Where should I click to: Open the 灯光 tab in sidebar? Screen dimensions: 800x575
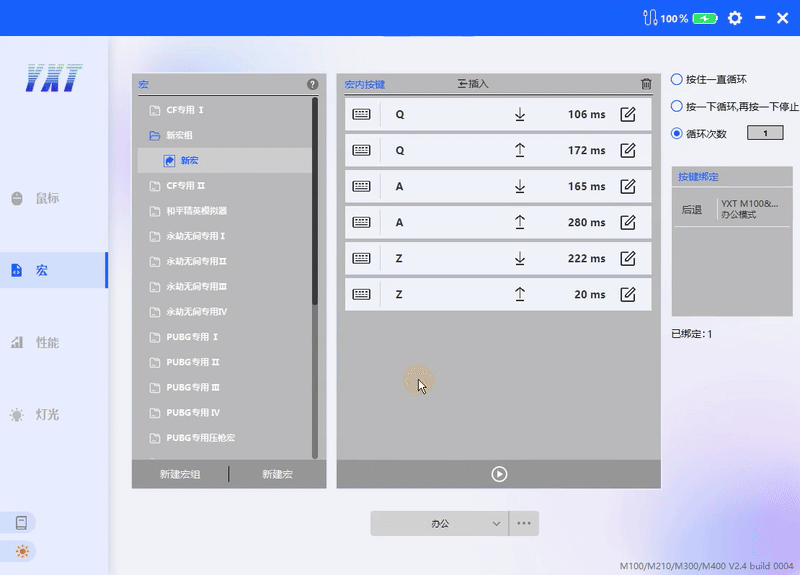click(x=47, y=414)
